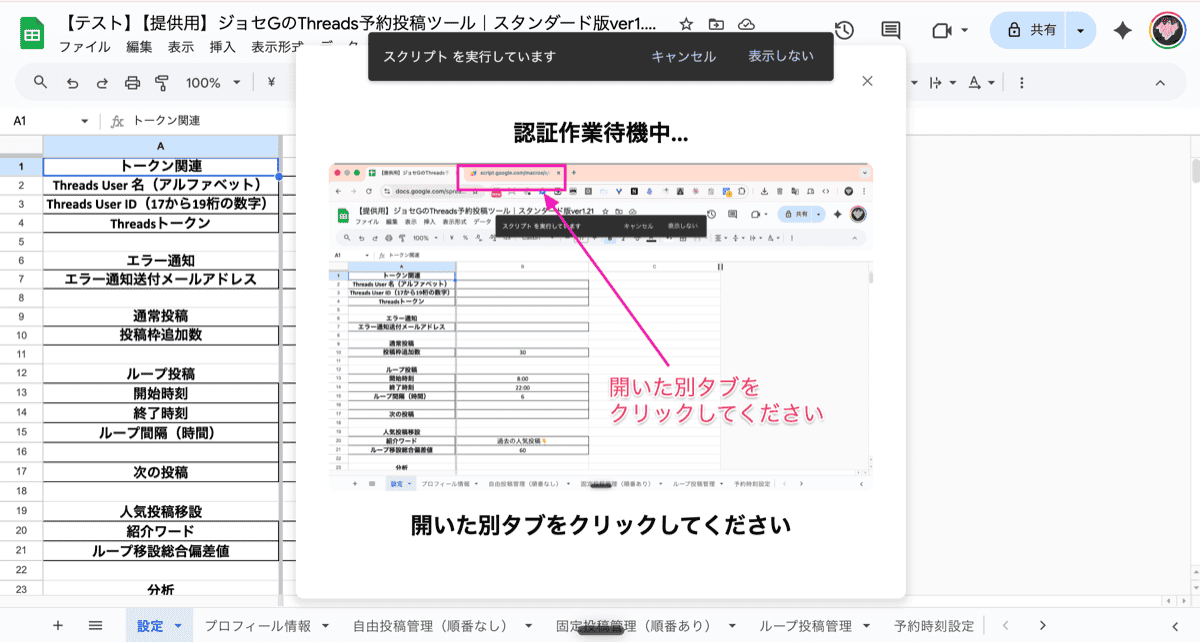
Task: Click the move-to-folder icon beside the title
Action: [x=716, y=24]
